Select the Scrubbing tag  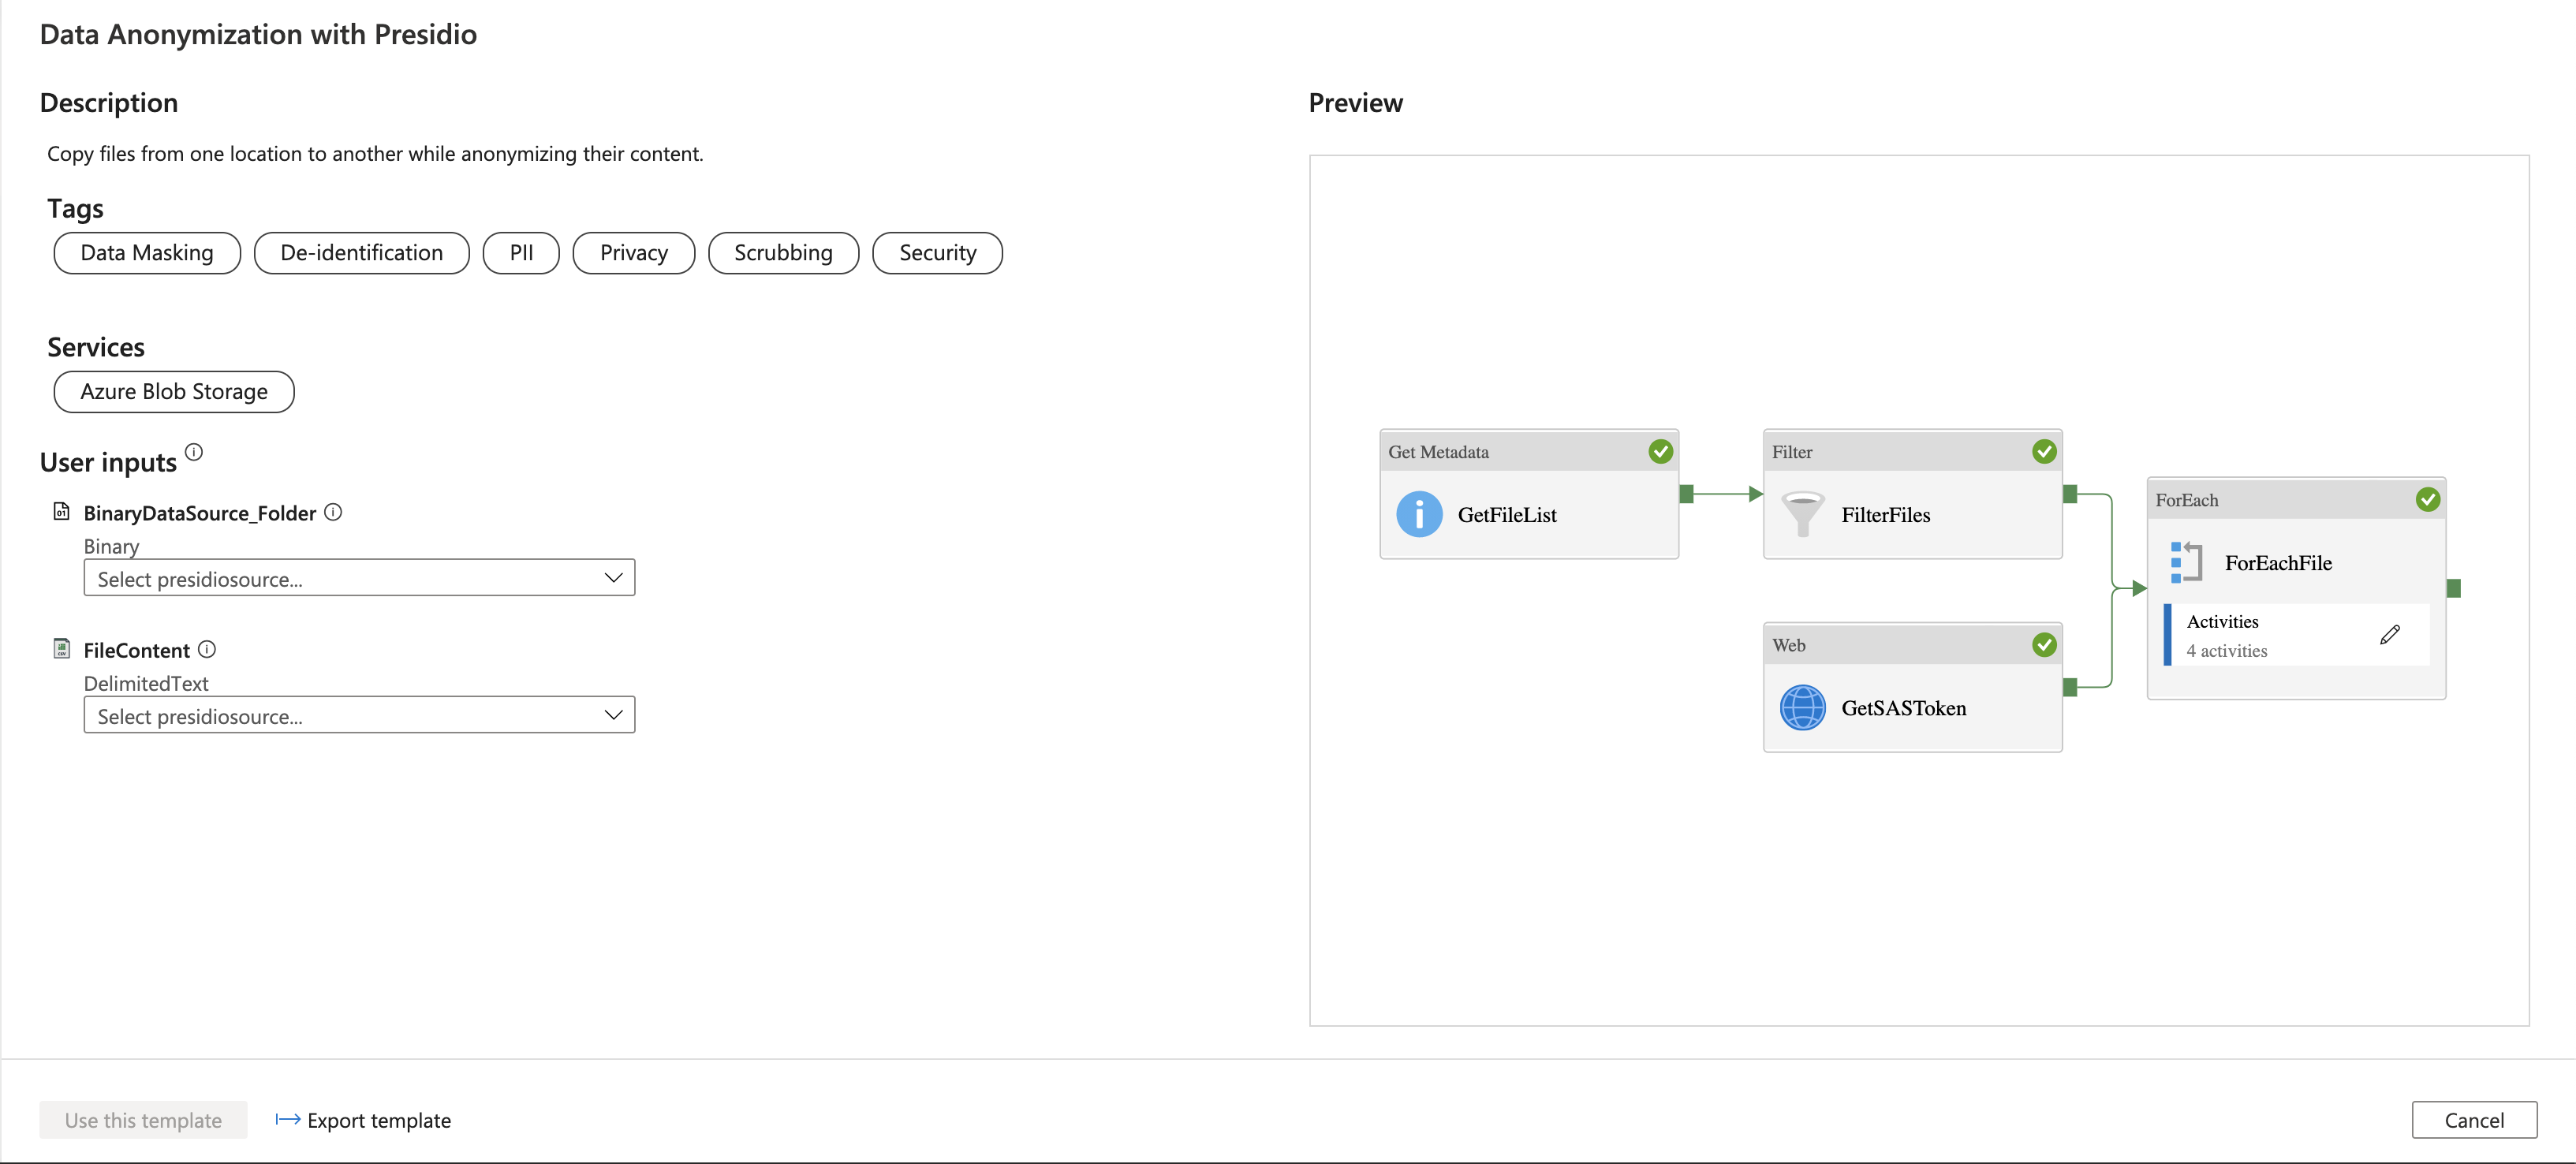tap(784, 253)
